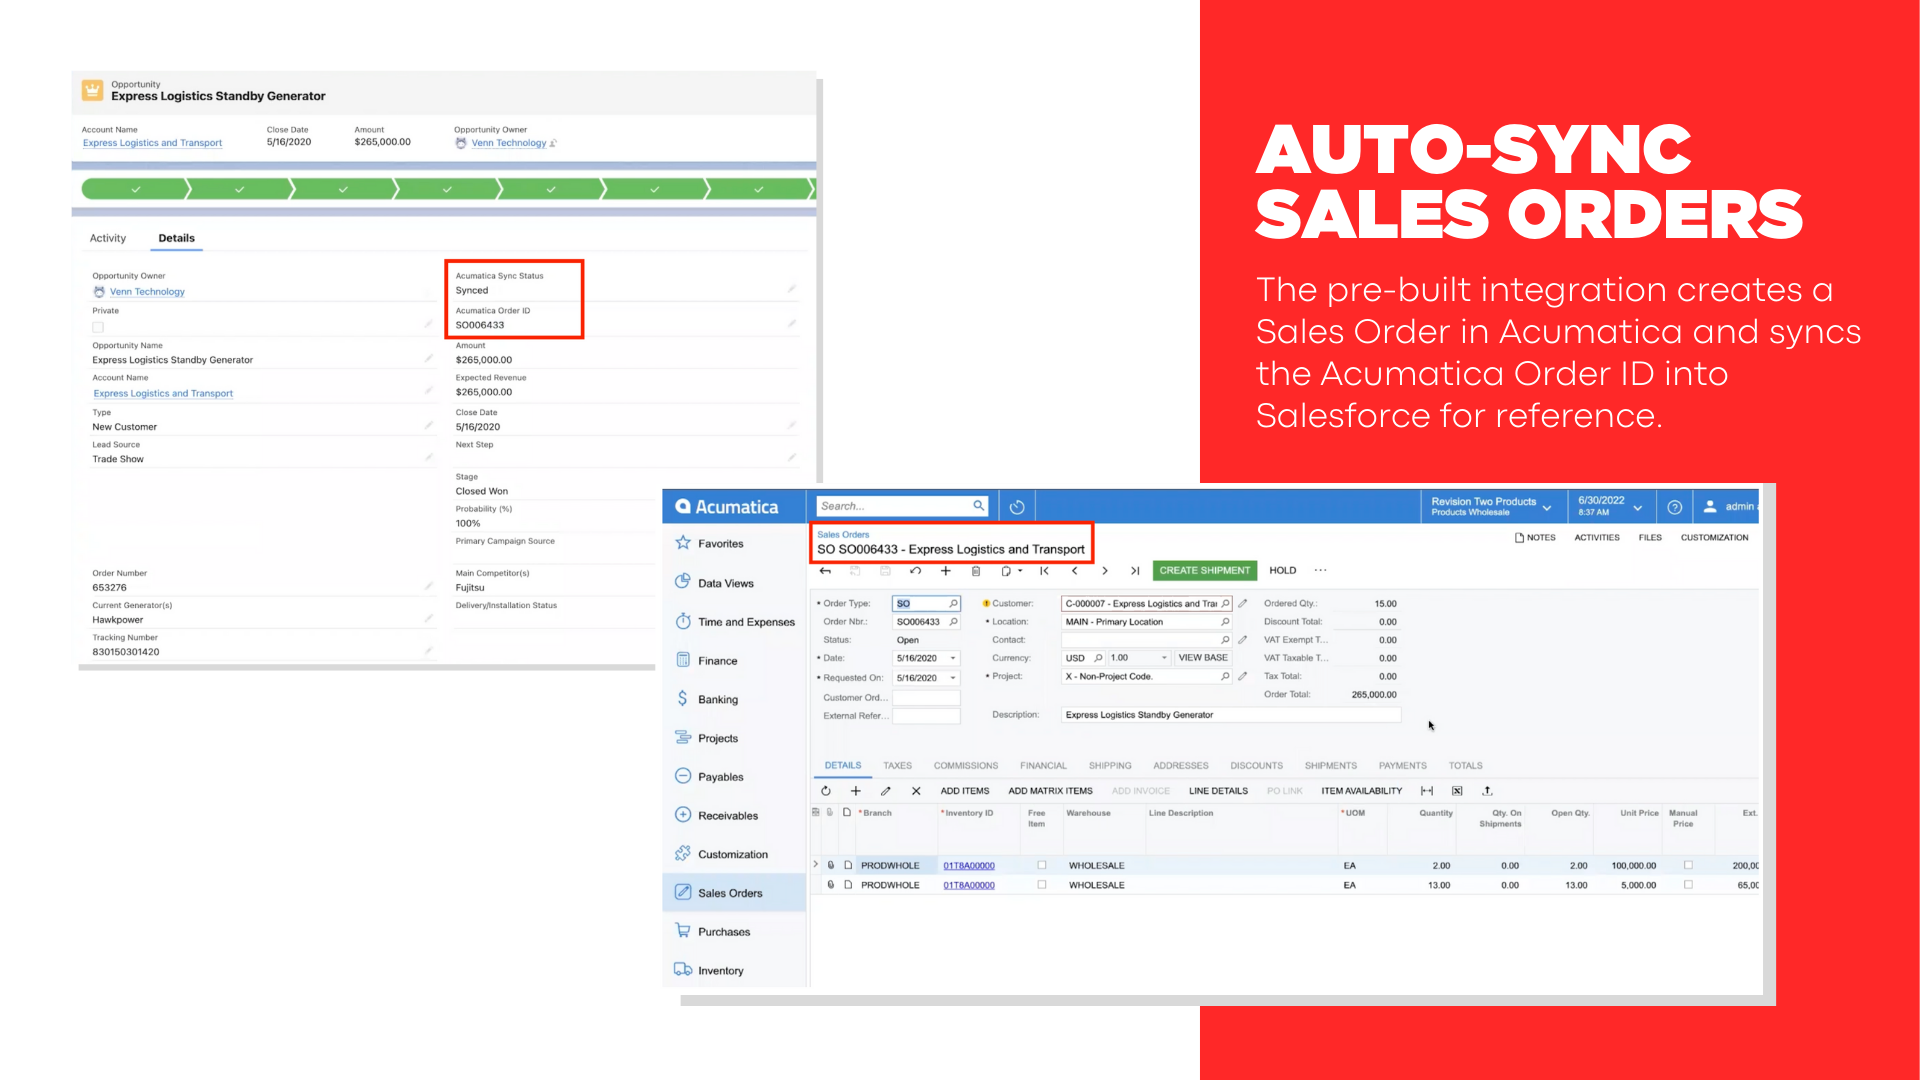Open the clipboard dropdown arrow in toolbar

coord(1020,571)
